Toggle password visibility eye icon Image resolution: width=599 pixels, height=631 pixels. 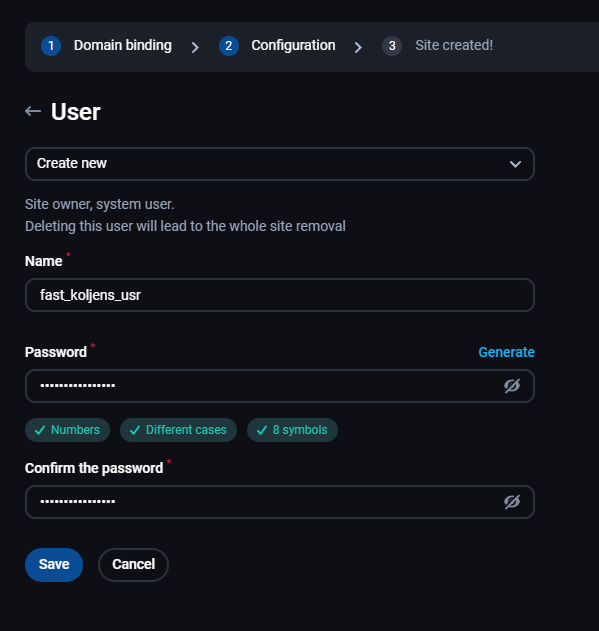tap(512, 386)
